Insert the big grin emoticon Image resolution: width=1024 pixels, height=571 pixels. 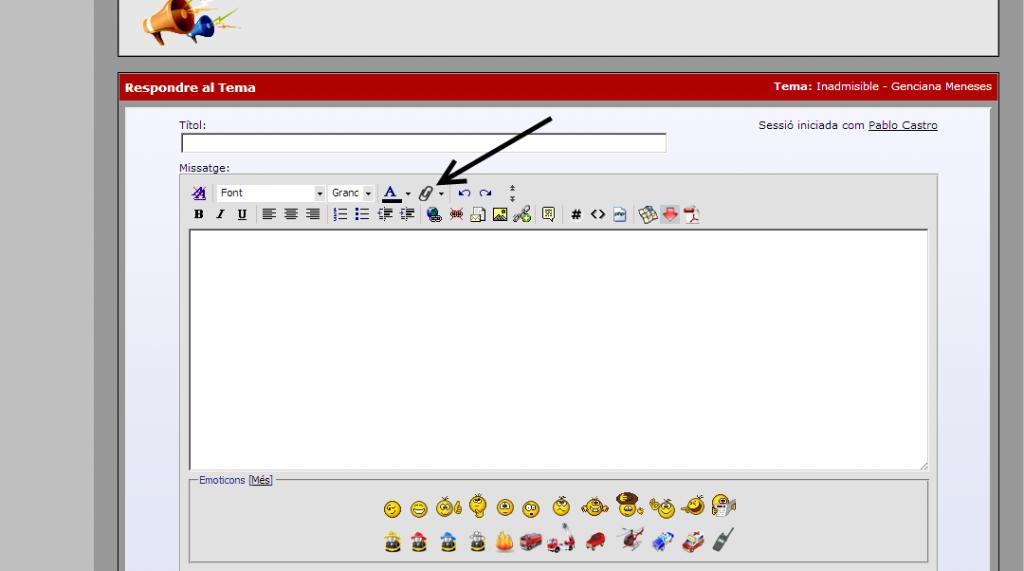419,509
